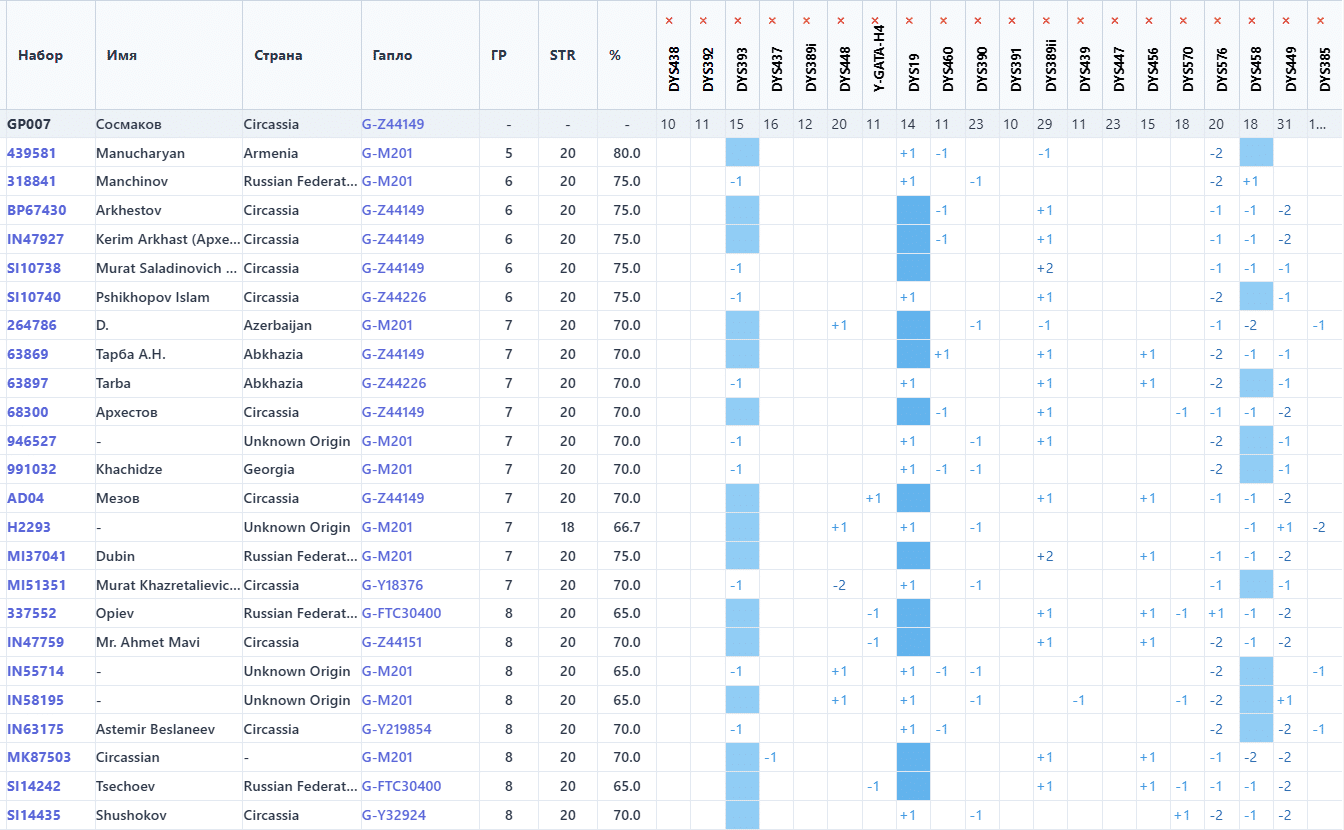Remove the DYS456 column using its X
Viewport: 1344px width, 830px height.
pyautogui.click(x=1149, y=21)
